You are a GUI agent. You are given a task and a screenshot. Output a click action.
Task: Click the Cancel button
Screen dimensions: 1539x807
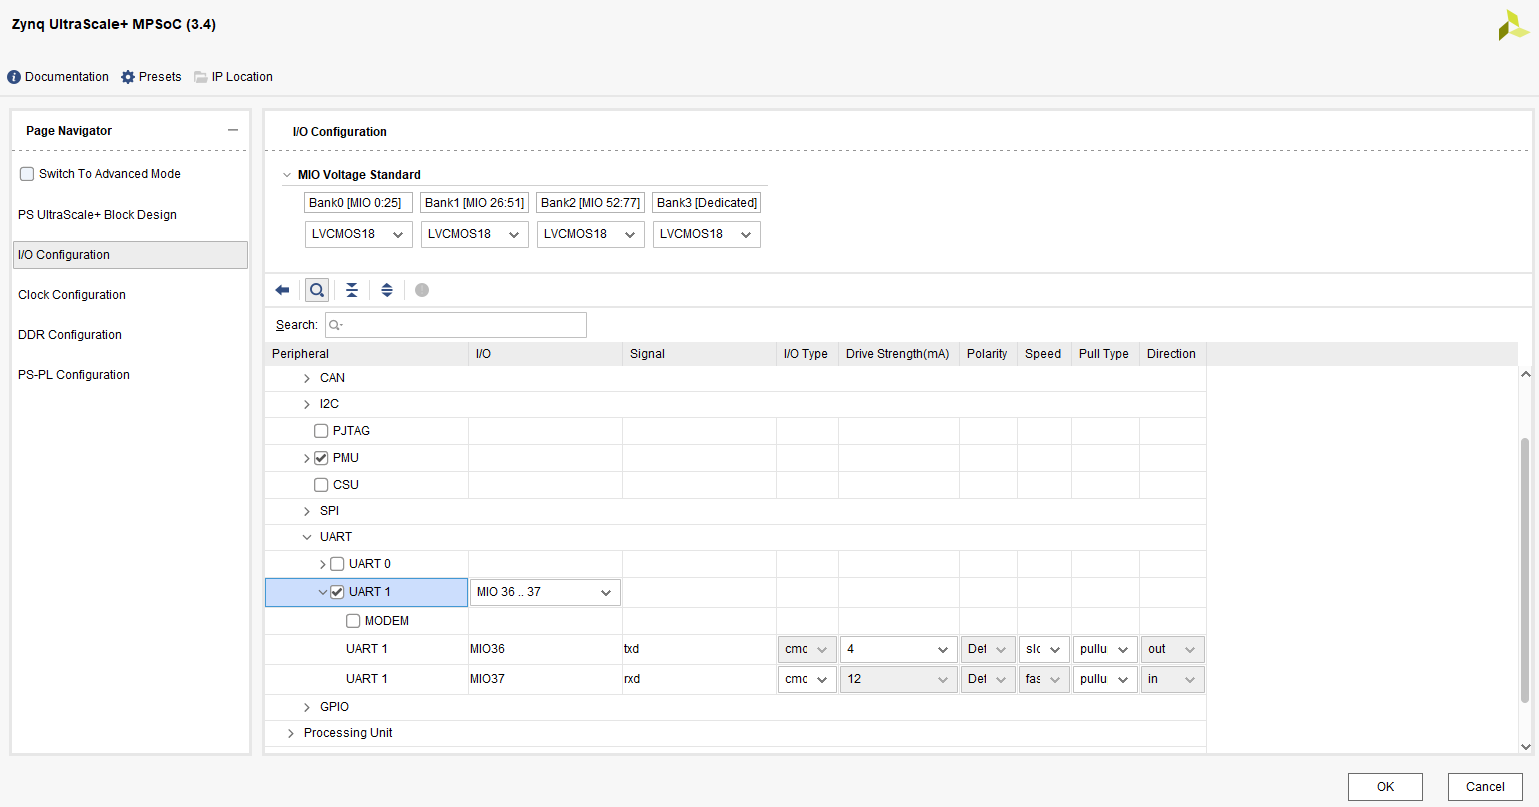pos(1485,787)
